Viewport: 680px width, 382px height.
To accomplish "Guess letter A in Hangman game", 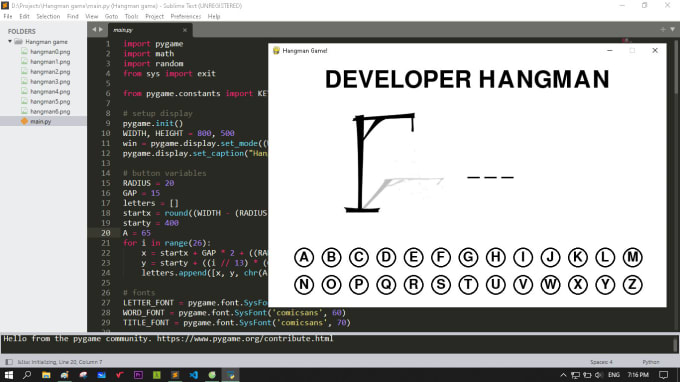I will (304, 258).
